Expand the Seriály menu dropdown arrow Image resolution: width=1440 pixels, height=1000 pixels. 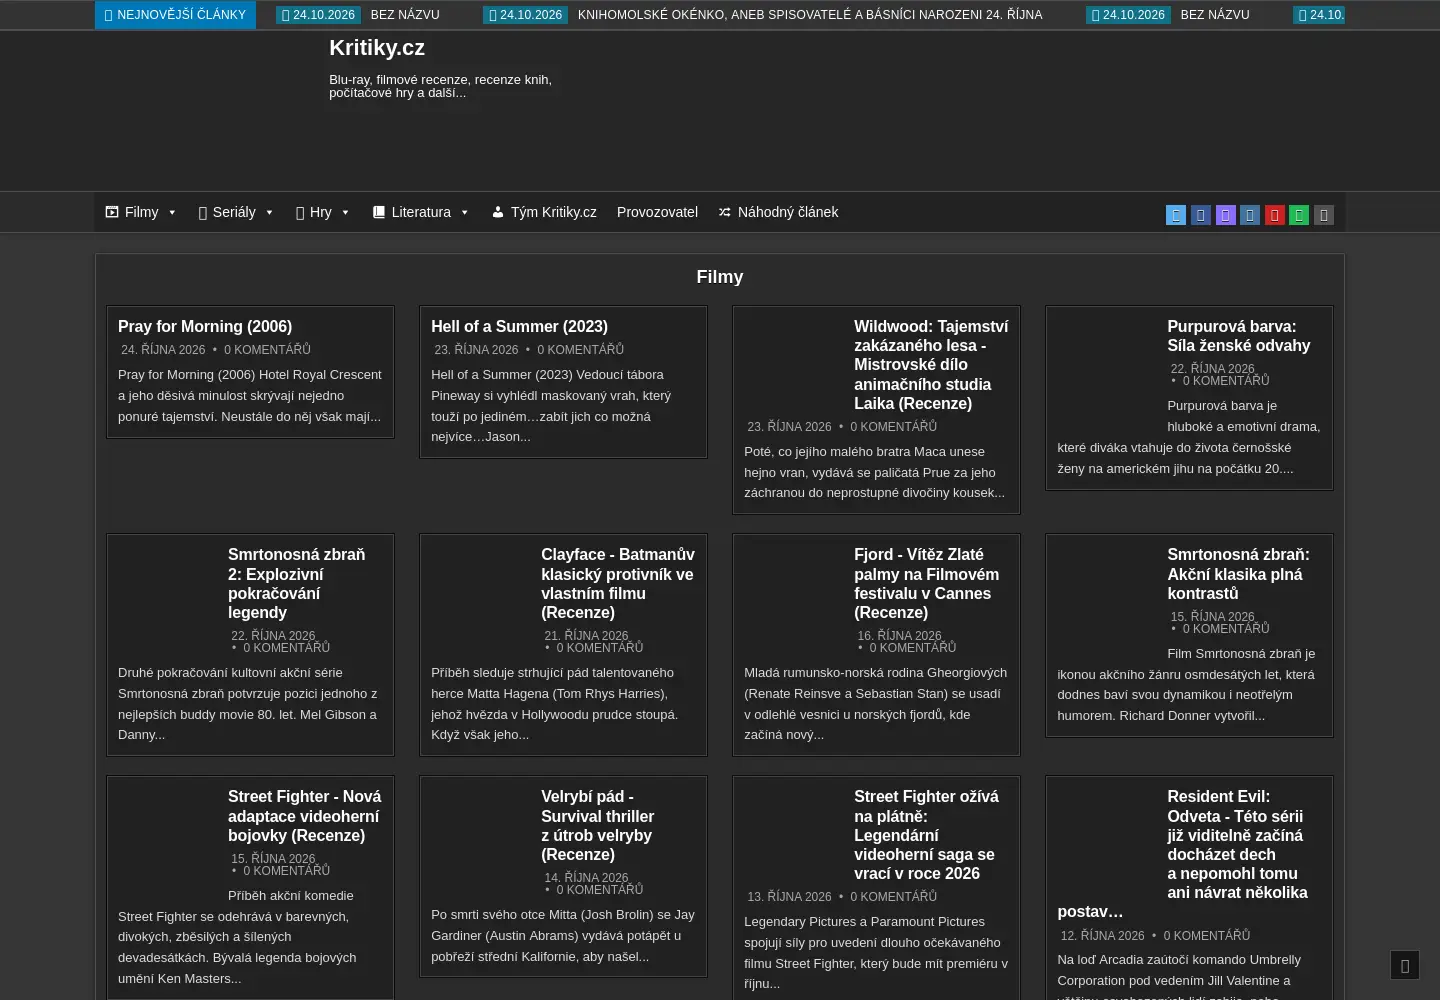(x=269, y=213)
